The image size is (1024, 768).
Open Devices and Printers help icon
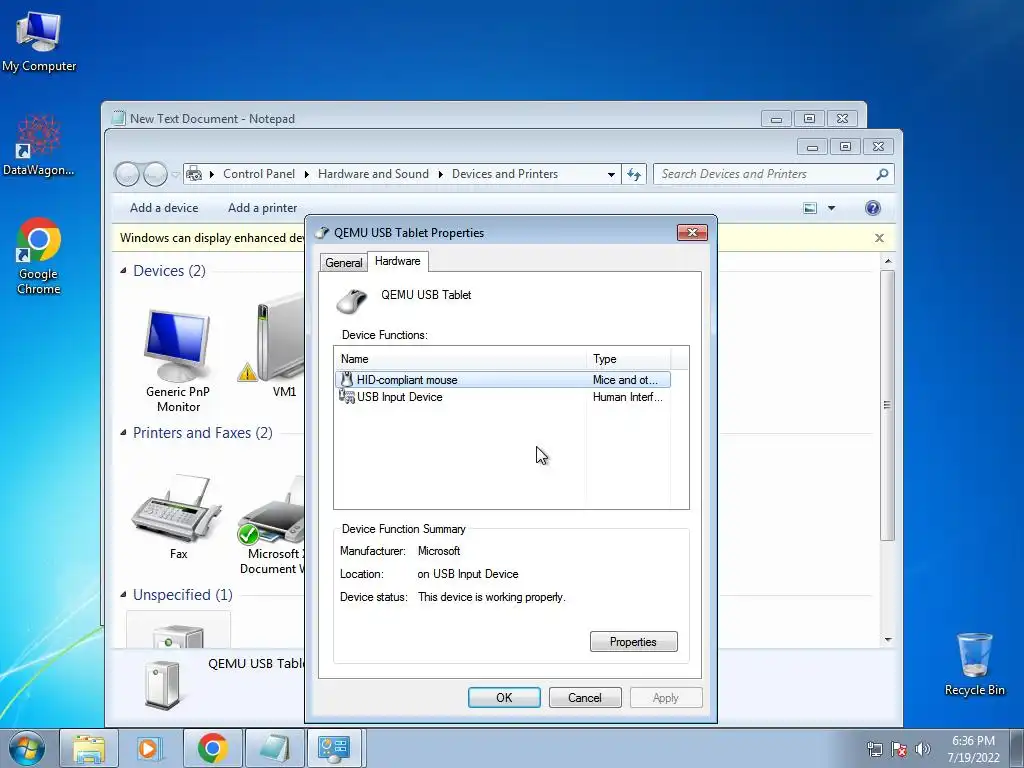[x=872, y=208]
